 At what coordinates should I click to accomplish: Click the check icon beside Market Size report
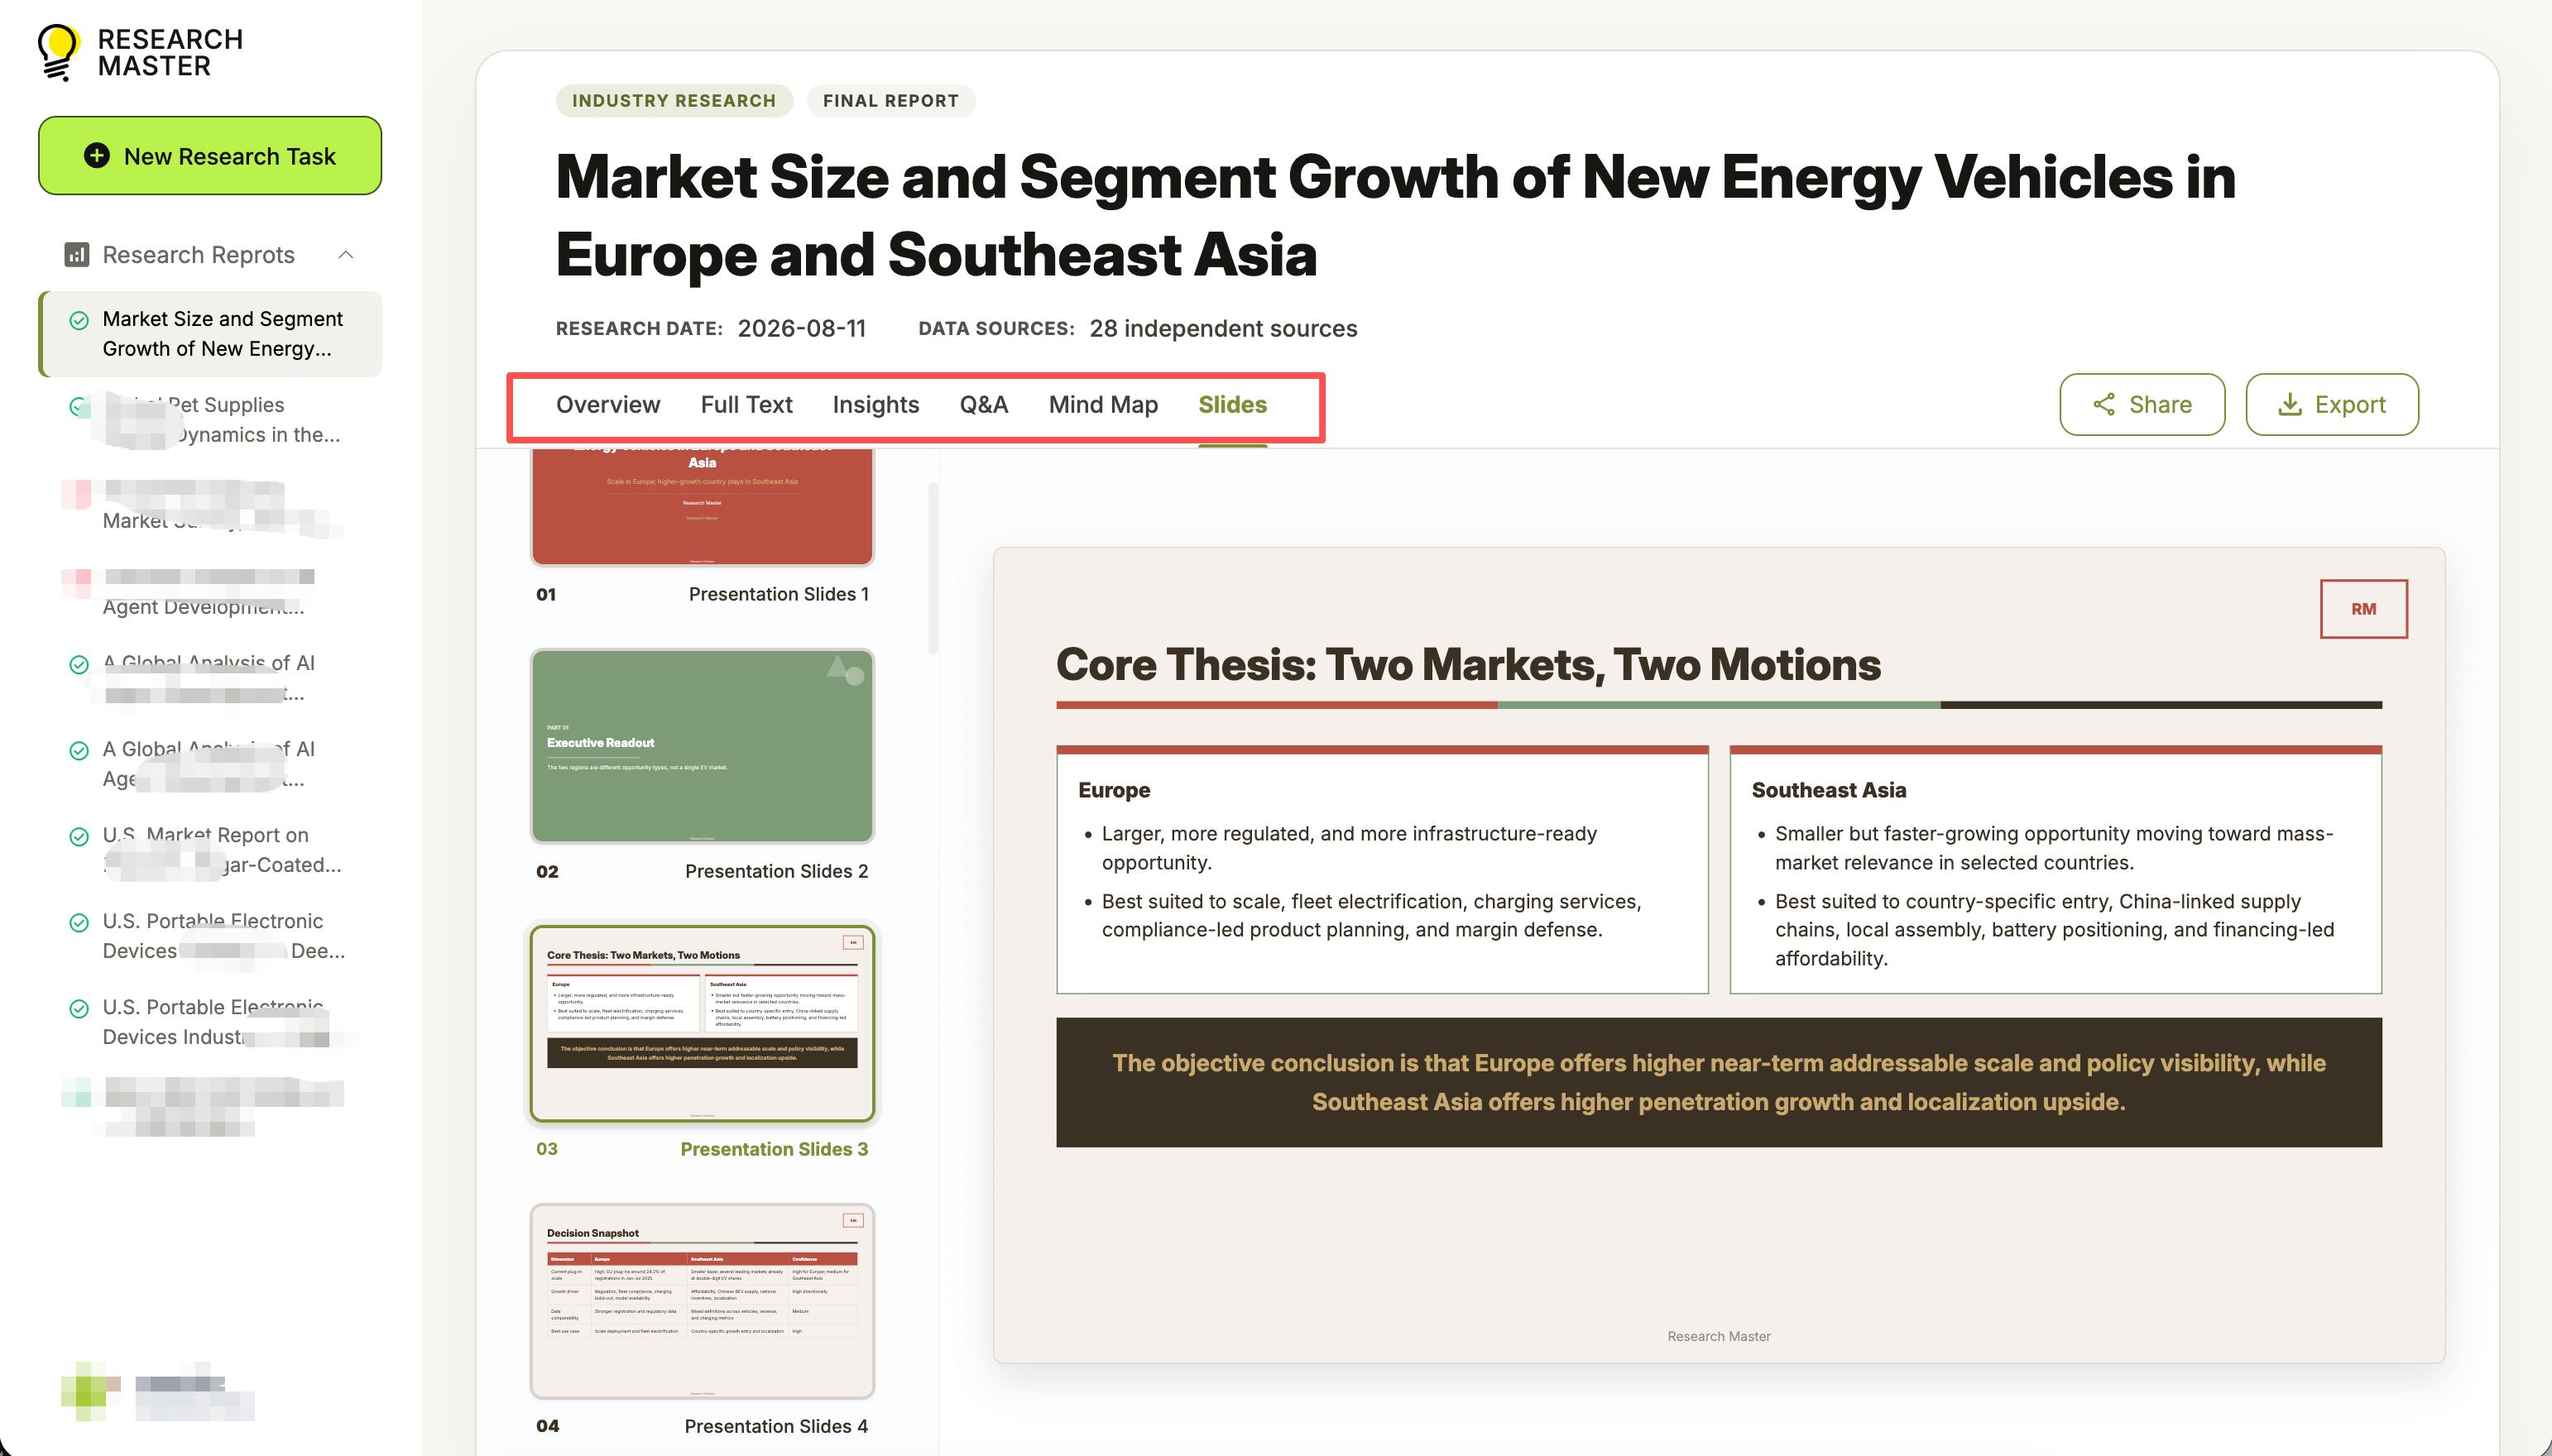[x=79, y=320]
